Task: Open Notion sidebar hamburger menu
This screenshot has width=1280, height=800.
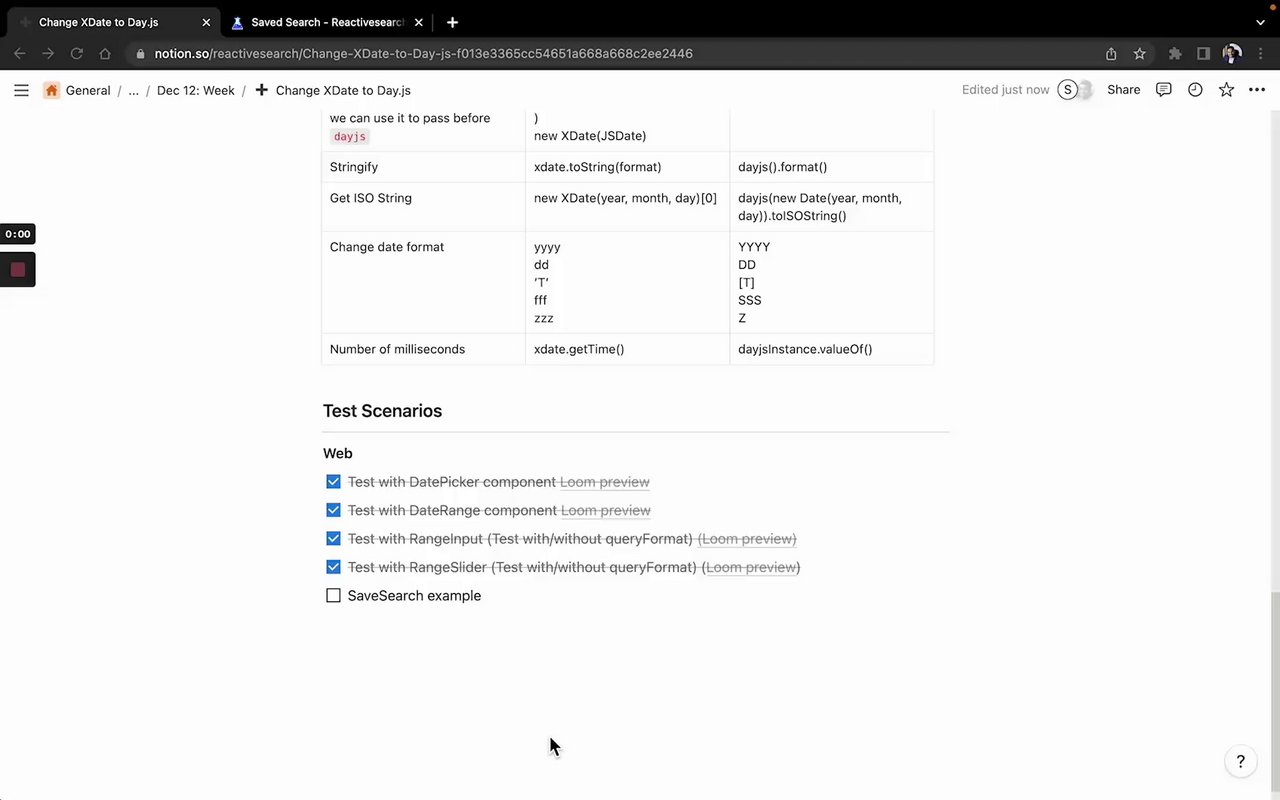Action: pos(21,90)
